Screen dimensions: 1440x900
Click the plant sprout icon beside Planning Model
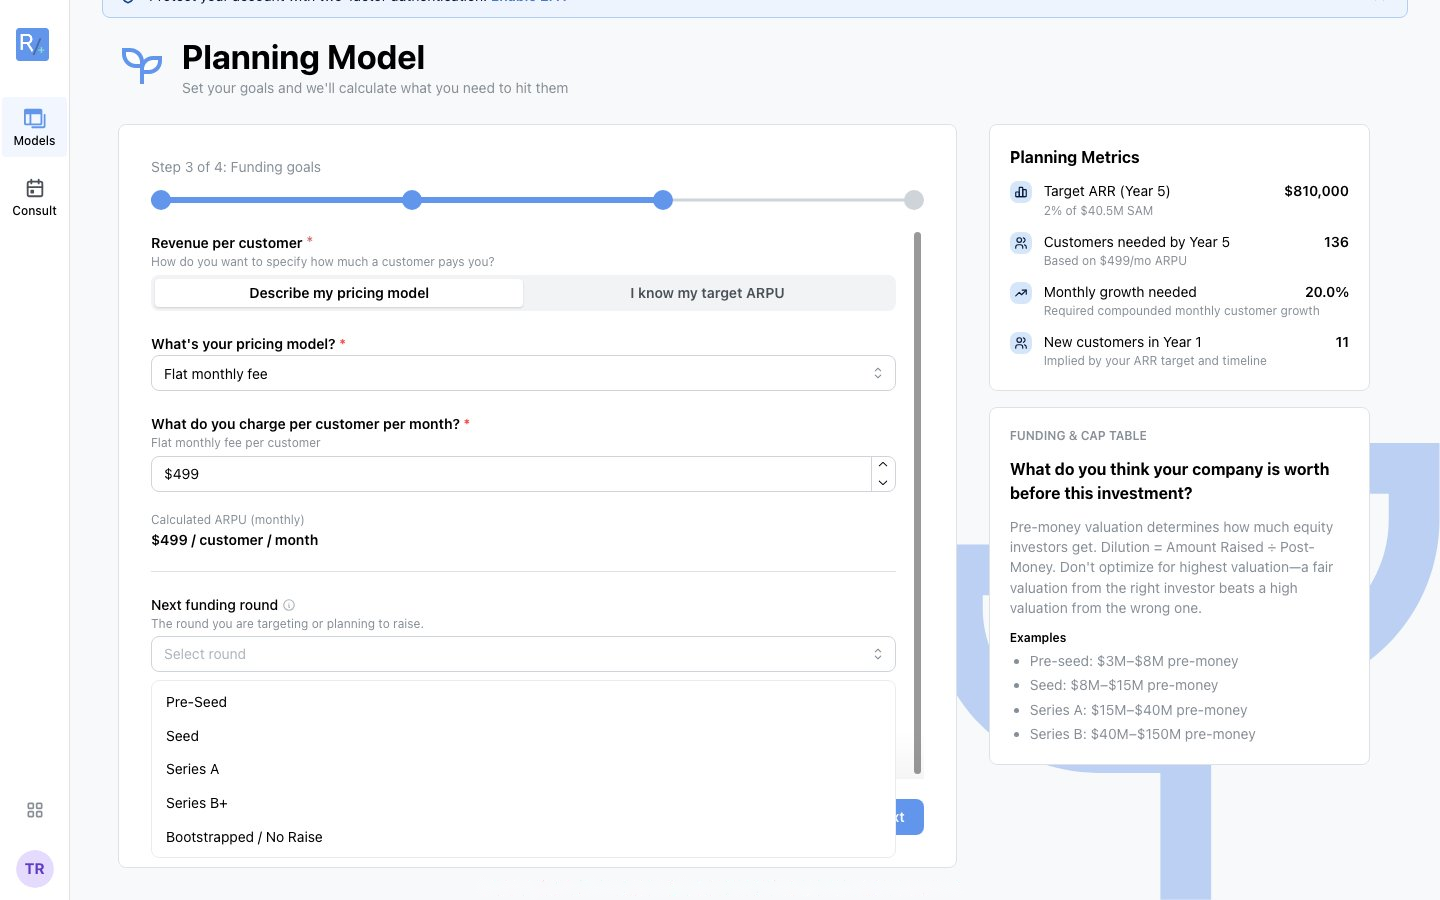(142, 66)
